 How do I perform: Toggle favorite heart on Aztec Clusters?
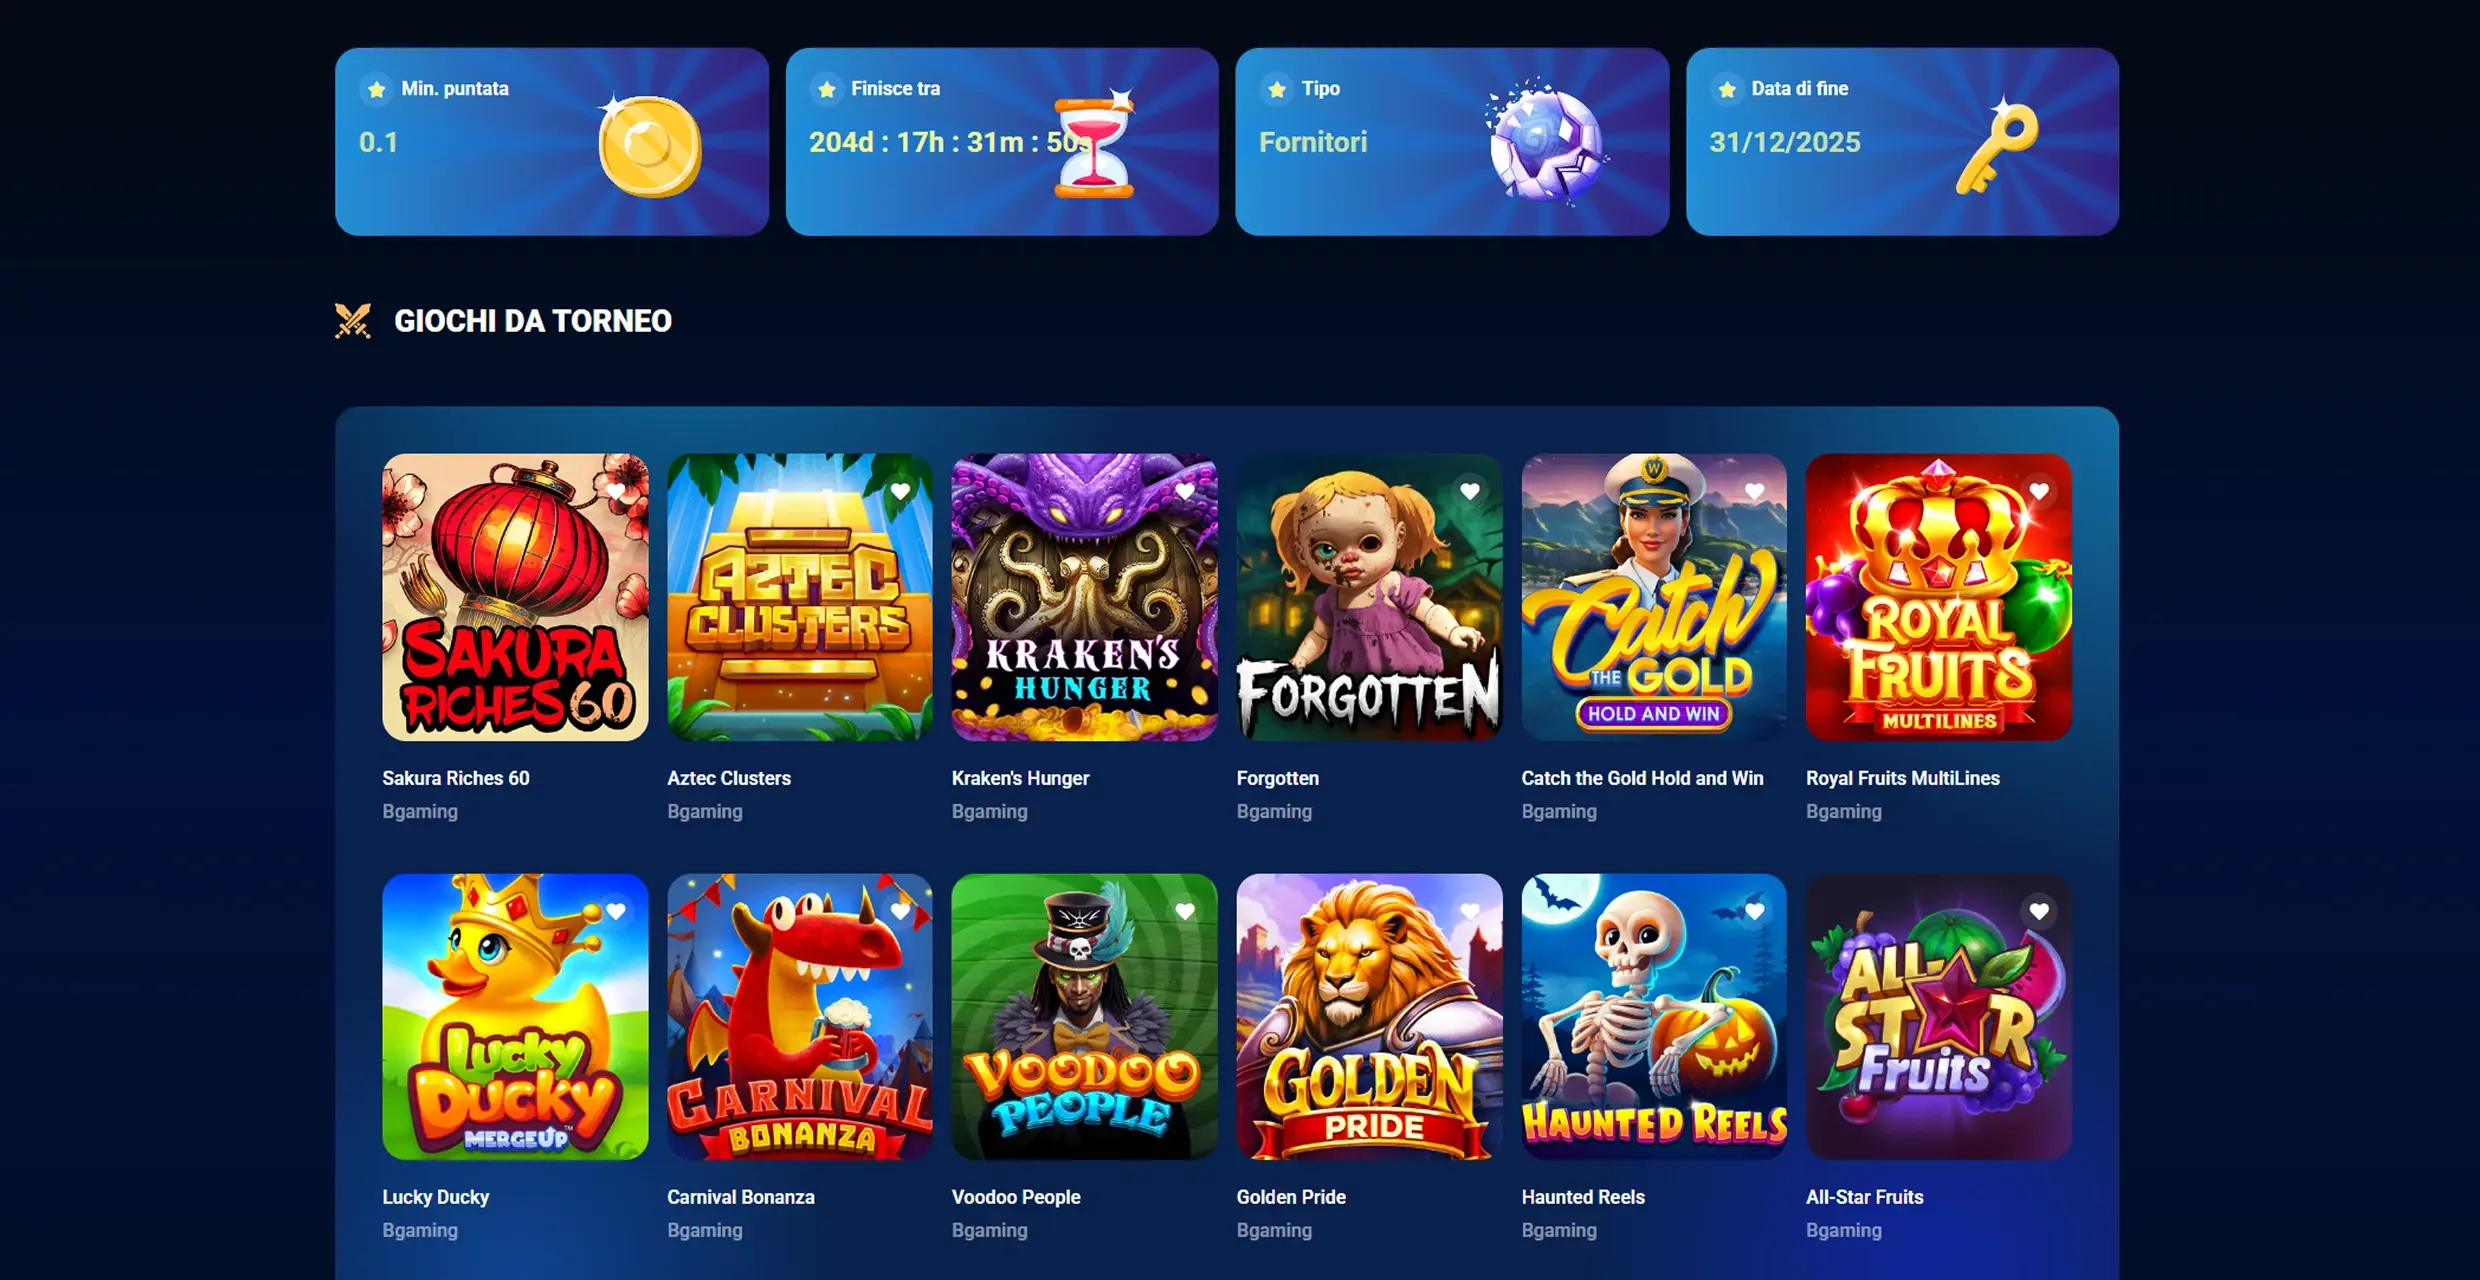[x=900, y=491]
